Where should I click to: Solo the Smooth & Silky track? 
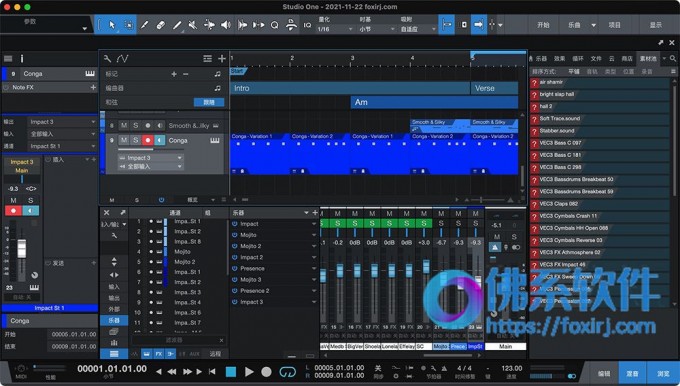136,125
